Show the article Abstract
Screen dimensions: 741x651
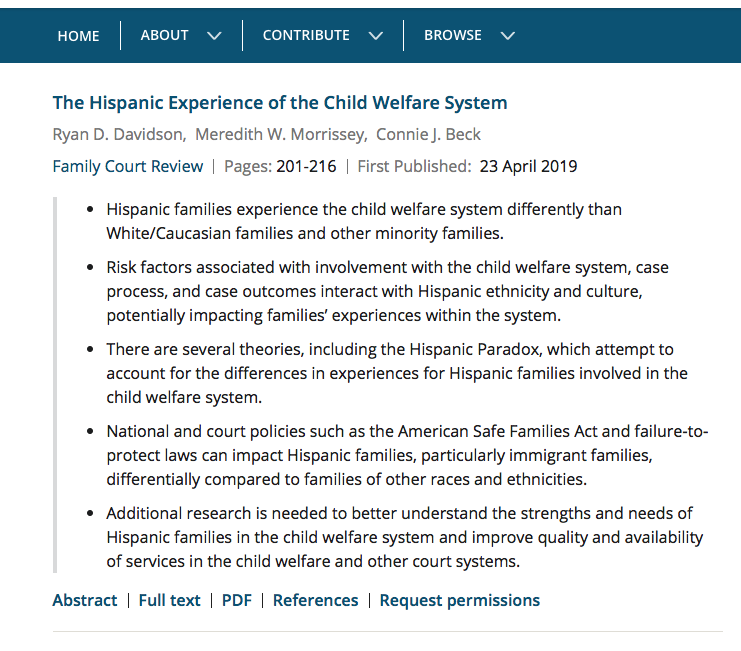pos(84,600)
